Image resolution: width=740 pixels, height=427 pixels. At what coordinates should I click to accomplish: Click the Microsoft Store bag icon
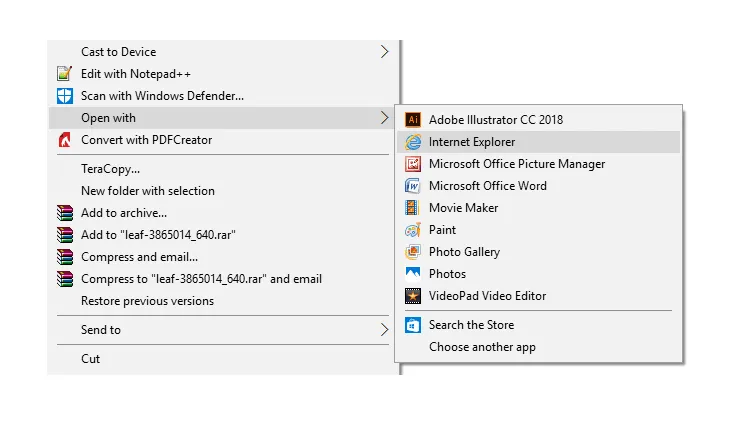click(x=413, y=325)
